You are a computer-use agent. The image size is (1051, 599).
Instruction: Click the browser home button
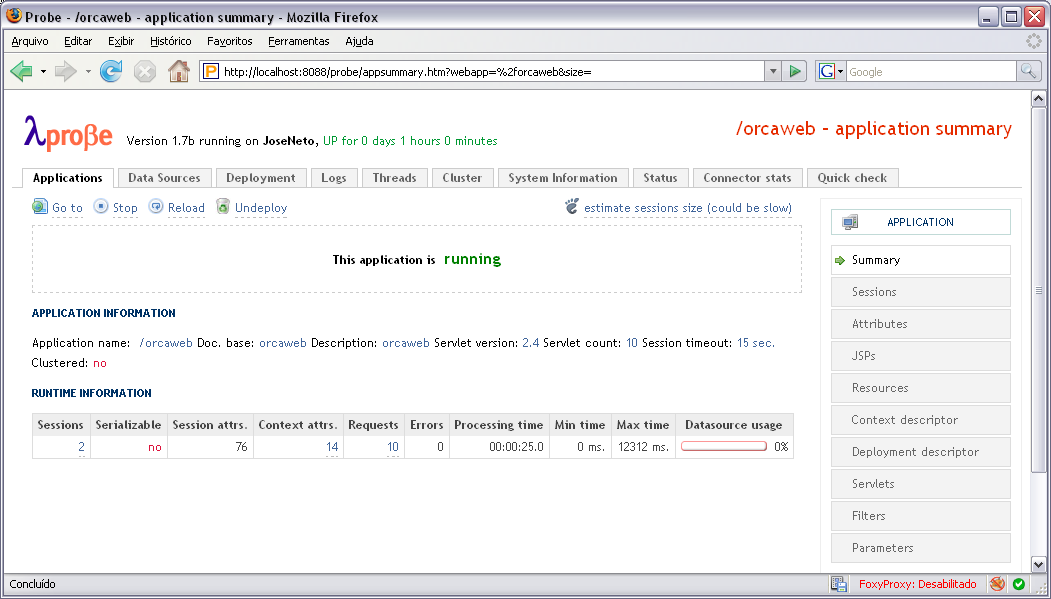coord(178,71)
